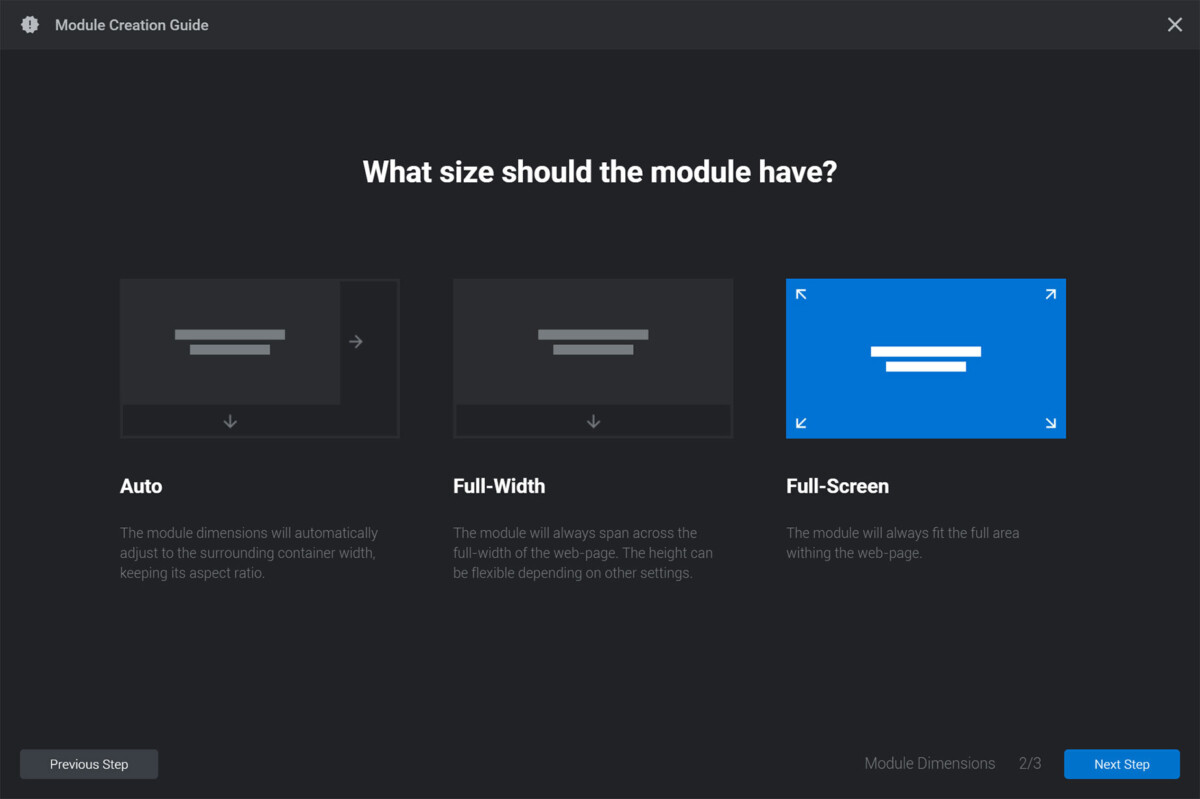Close the Module Creation Guide dialog
Viewport: 1200px width, 799px height.
tap(1175, 24)
